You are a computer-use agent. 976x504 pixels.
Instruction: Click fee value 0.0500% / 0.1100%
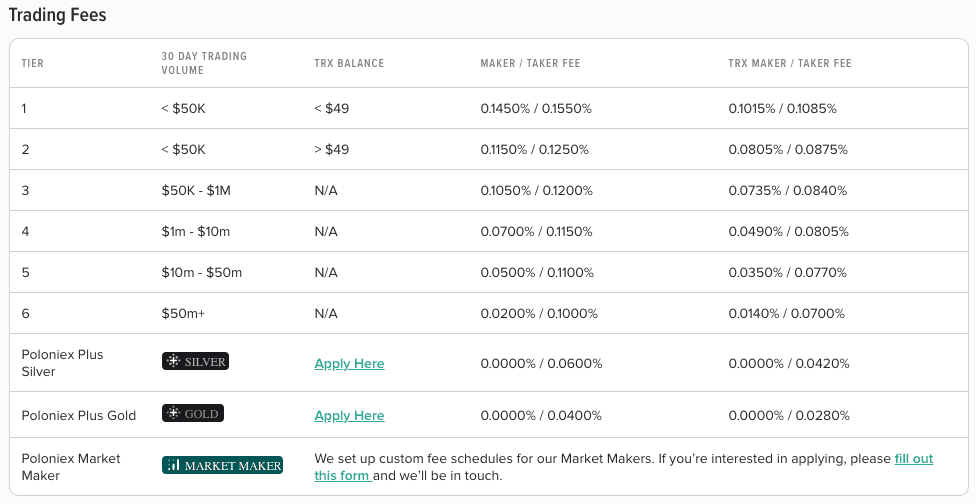click(537, 273)
